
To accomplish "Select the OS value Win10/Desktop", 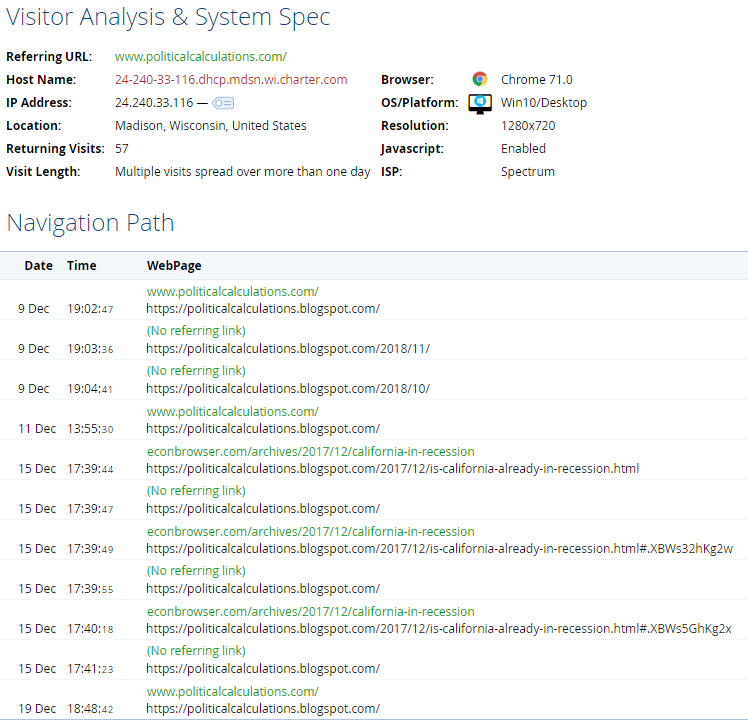I will (x=544, y=103).
